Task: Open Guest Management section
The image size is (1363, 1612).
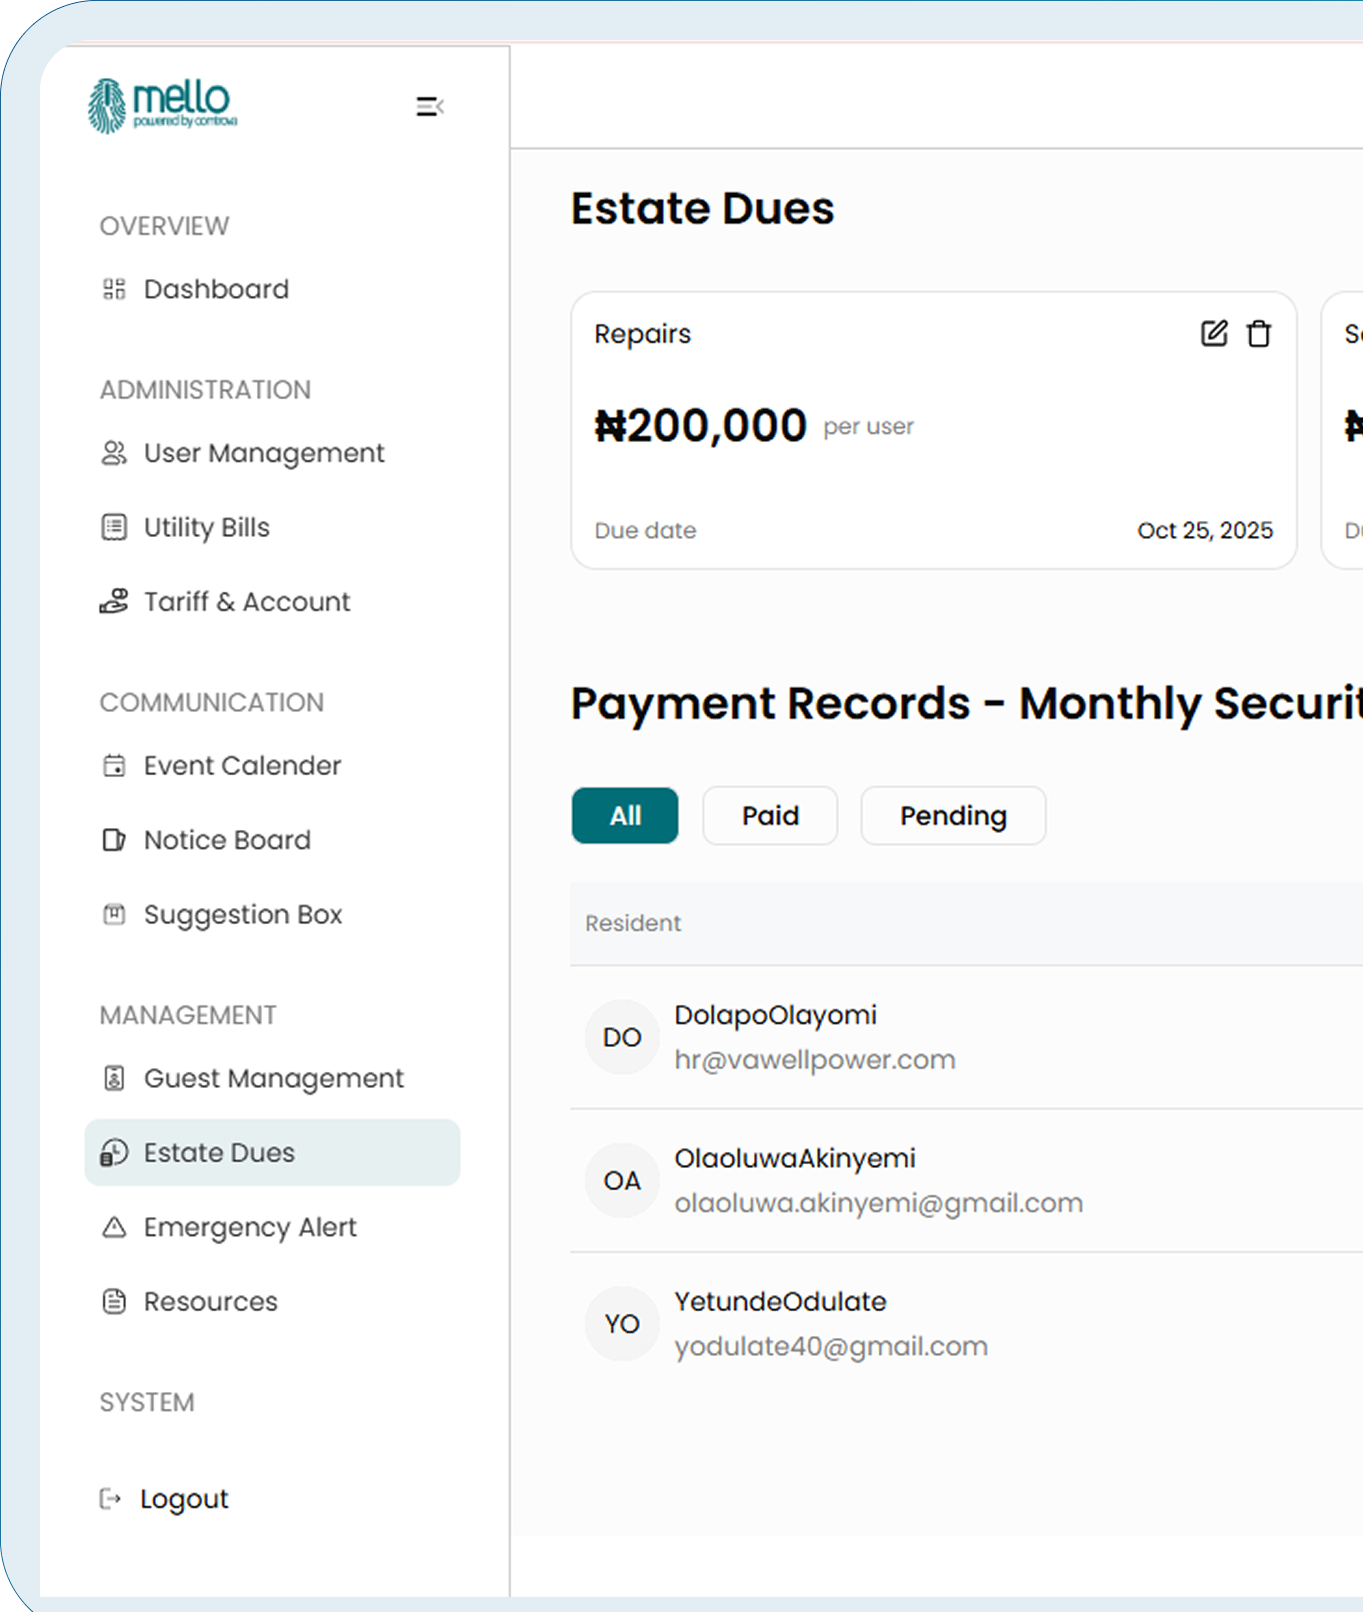Action: tap(273, 1078)
